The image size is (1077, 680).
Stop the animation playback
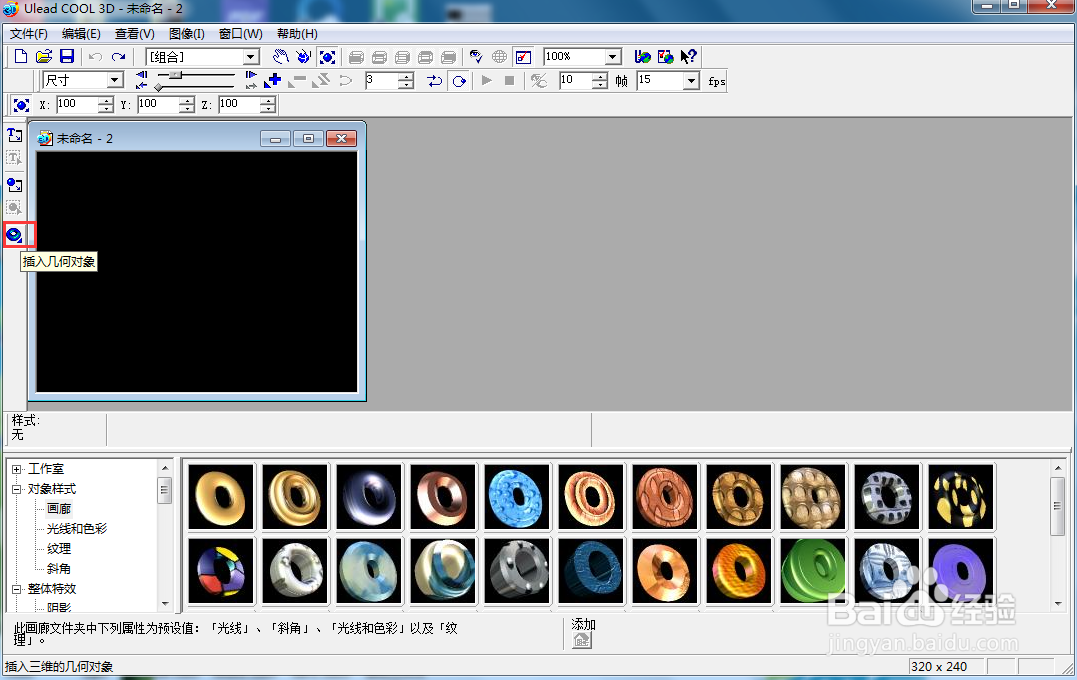(509, 80)
